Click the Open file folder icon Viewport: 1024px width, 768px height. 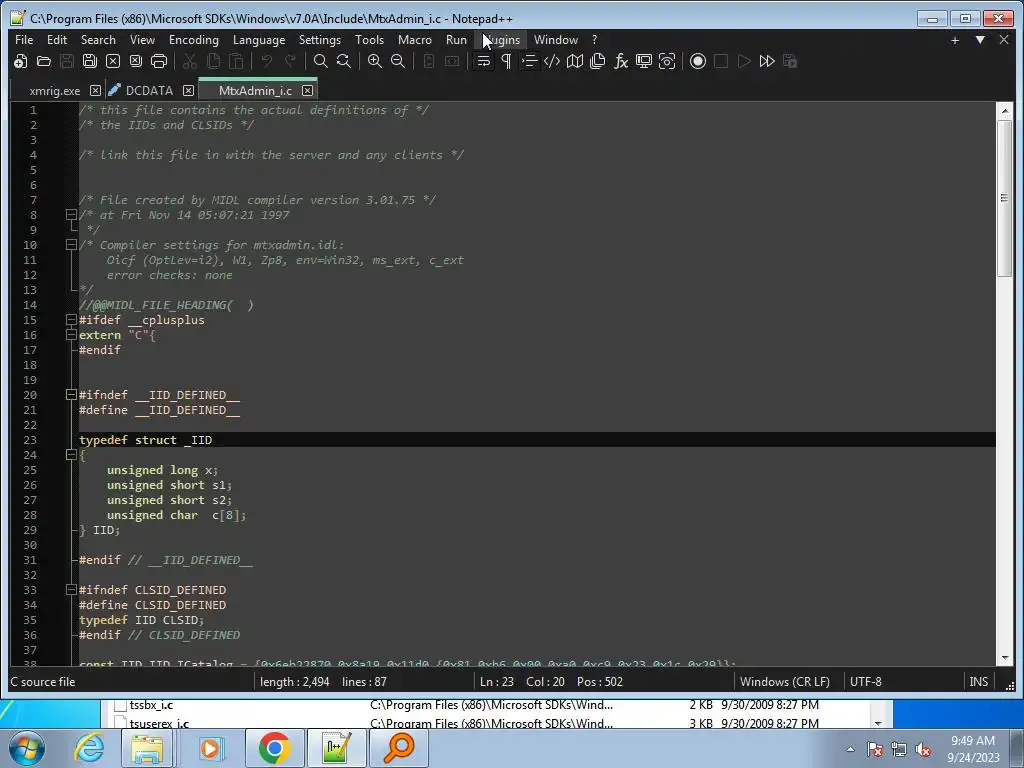[44, 61]
